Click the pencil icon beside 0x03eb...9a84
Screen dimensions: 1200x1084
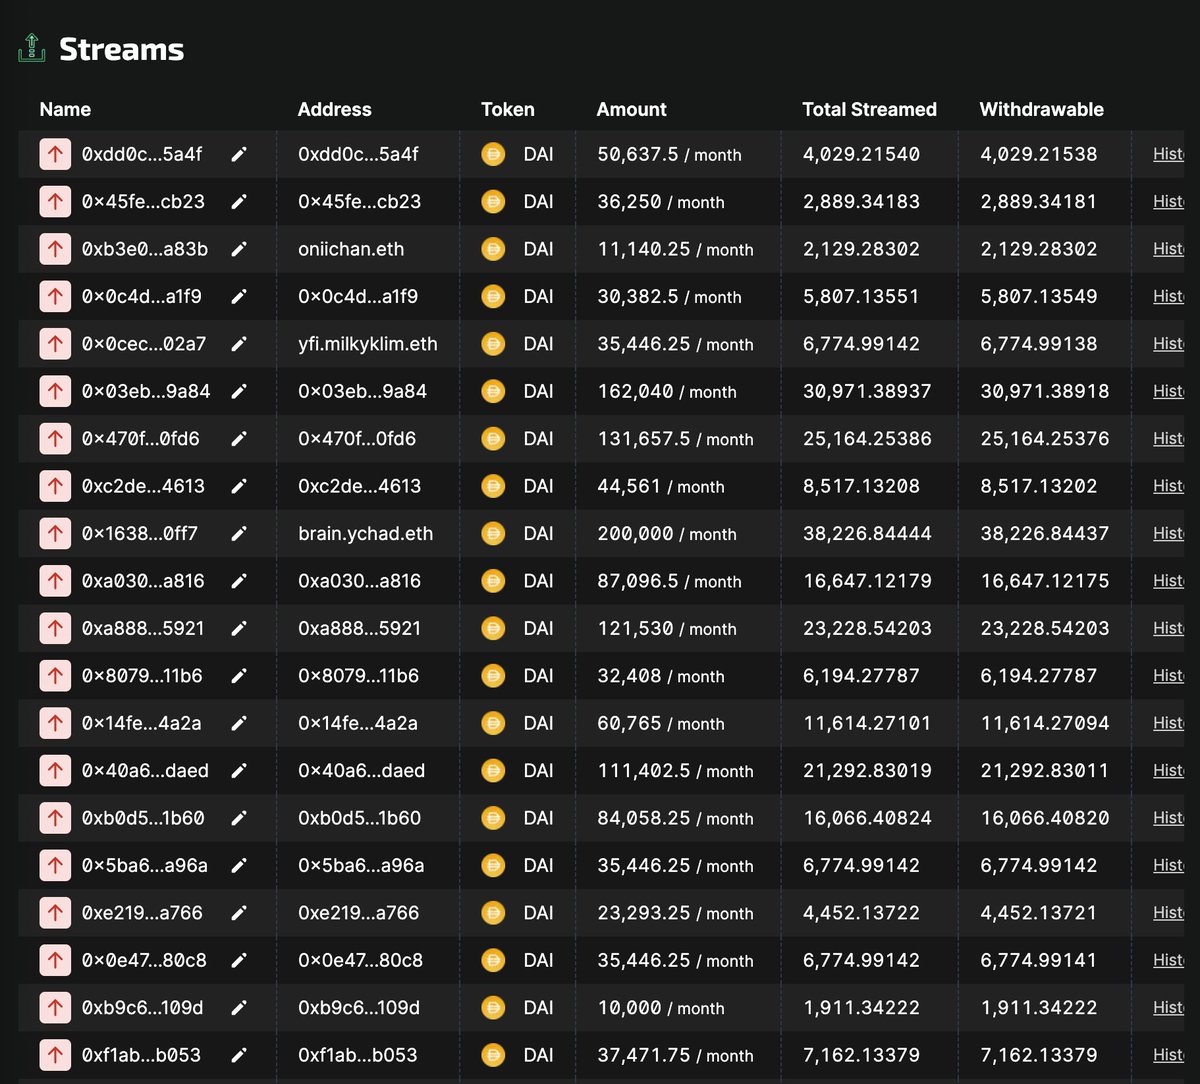[x=238, y=391]
